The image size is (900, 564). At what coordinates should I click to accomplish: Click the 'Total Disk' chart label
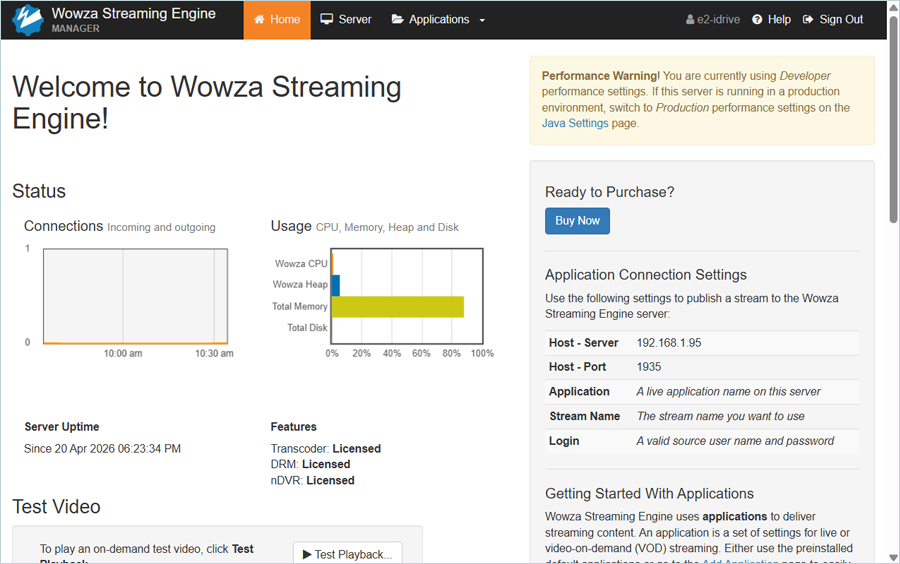pos(307,328)
